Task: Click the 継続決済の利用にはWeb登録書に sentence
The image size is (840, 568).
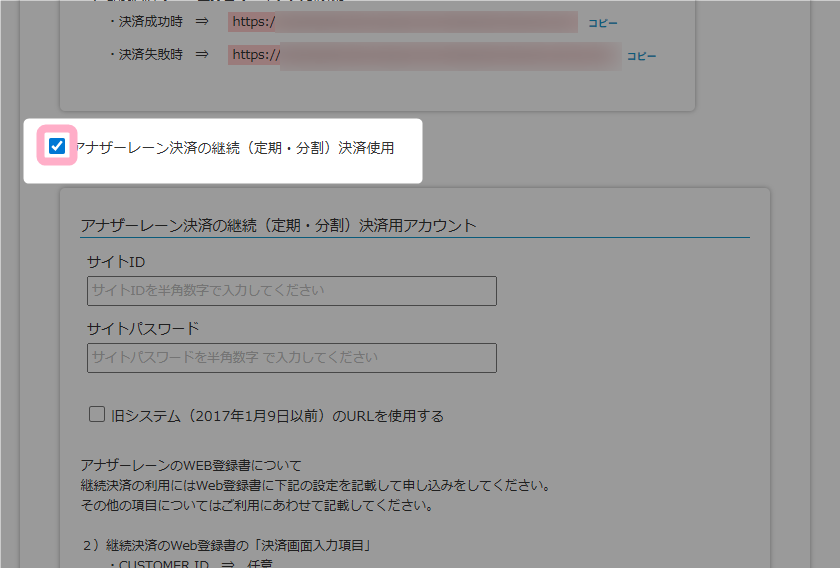Action: [x=315, y=486]
